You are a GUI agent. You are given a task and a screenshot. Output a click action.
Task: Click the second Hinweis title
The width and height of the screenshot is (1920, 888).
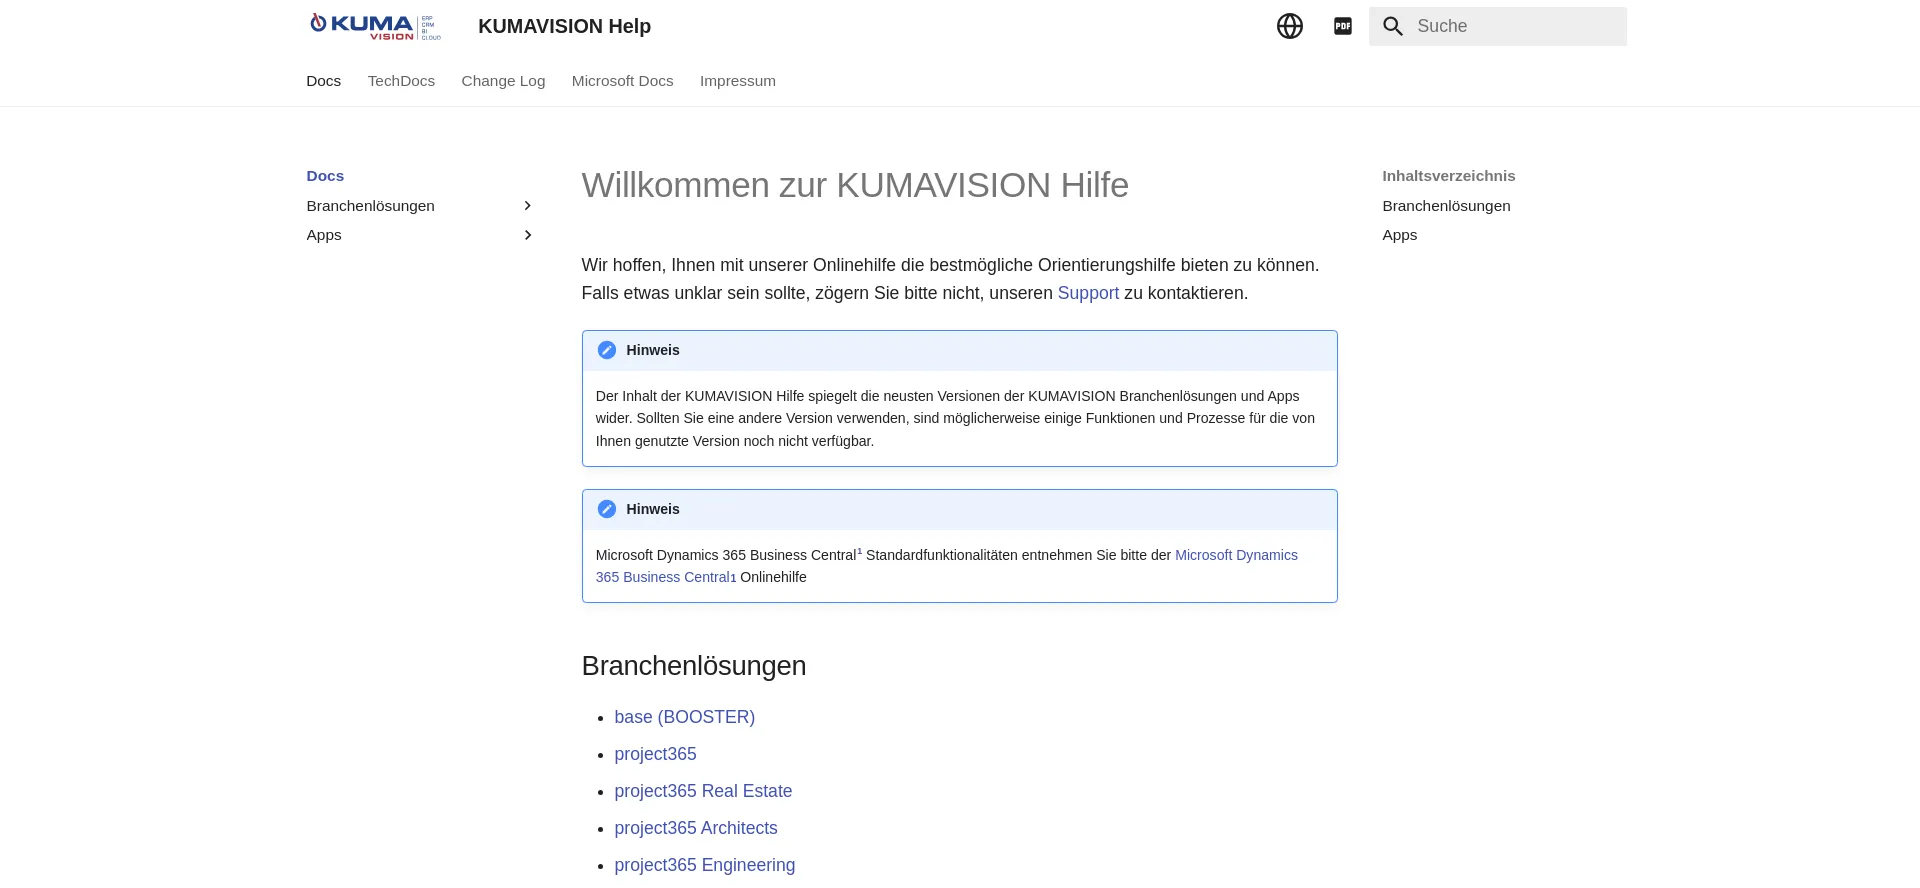pos(653,509)
